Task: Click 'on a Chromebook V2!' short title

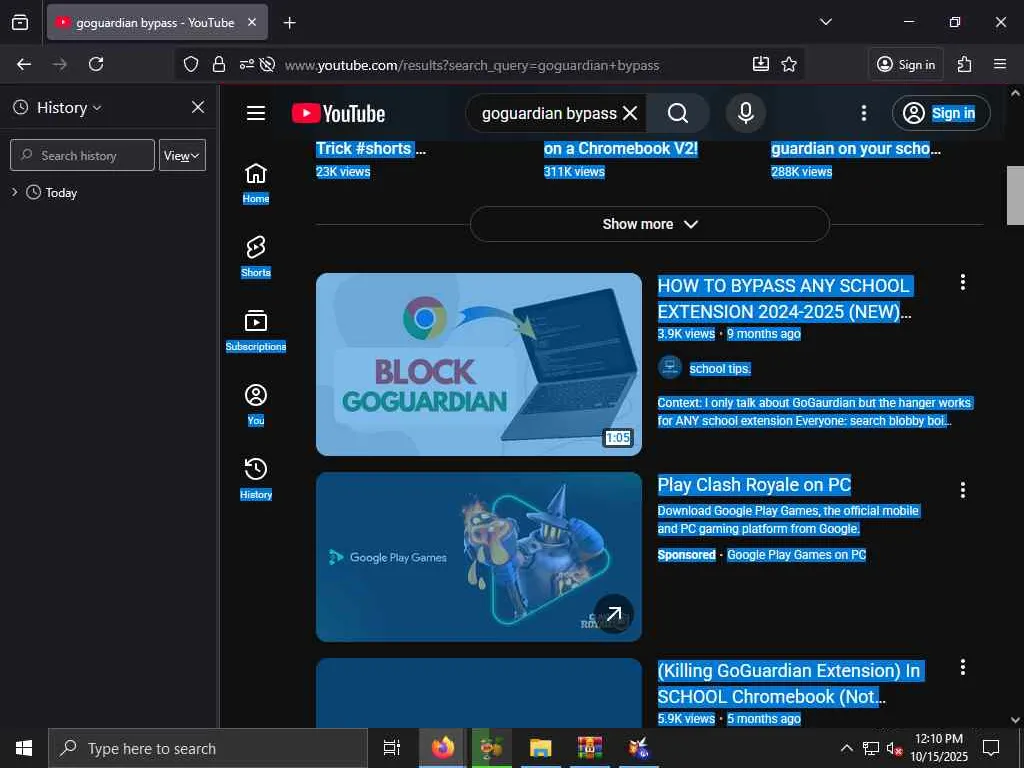Action: coord(621,149)
